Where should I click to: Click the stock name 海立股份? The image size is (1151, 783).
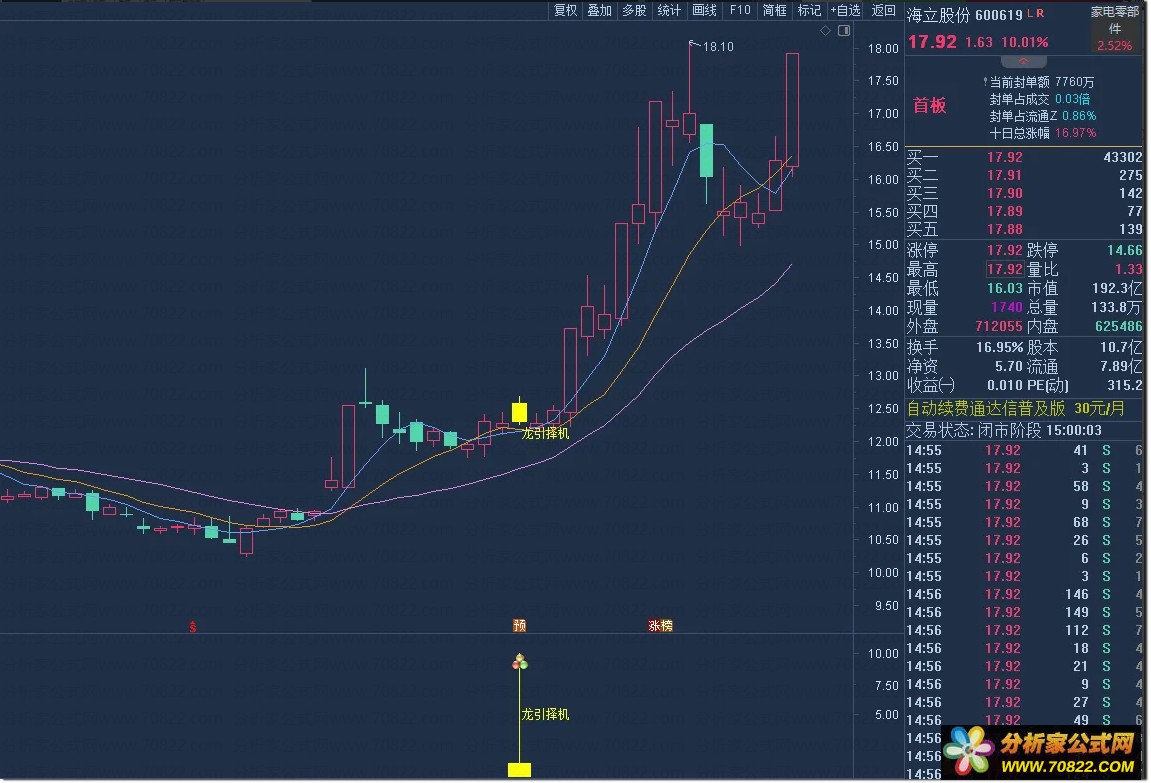939,15
